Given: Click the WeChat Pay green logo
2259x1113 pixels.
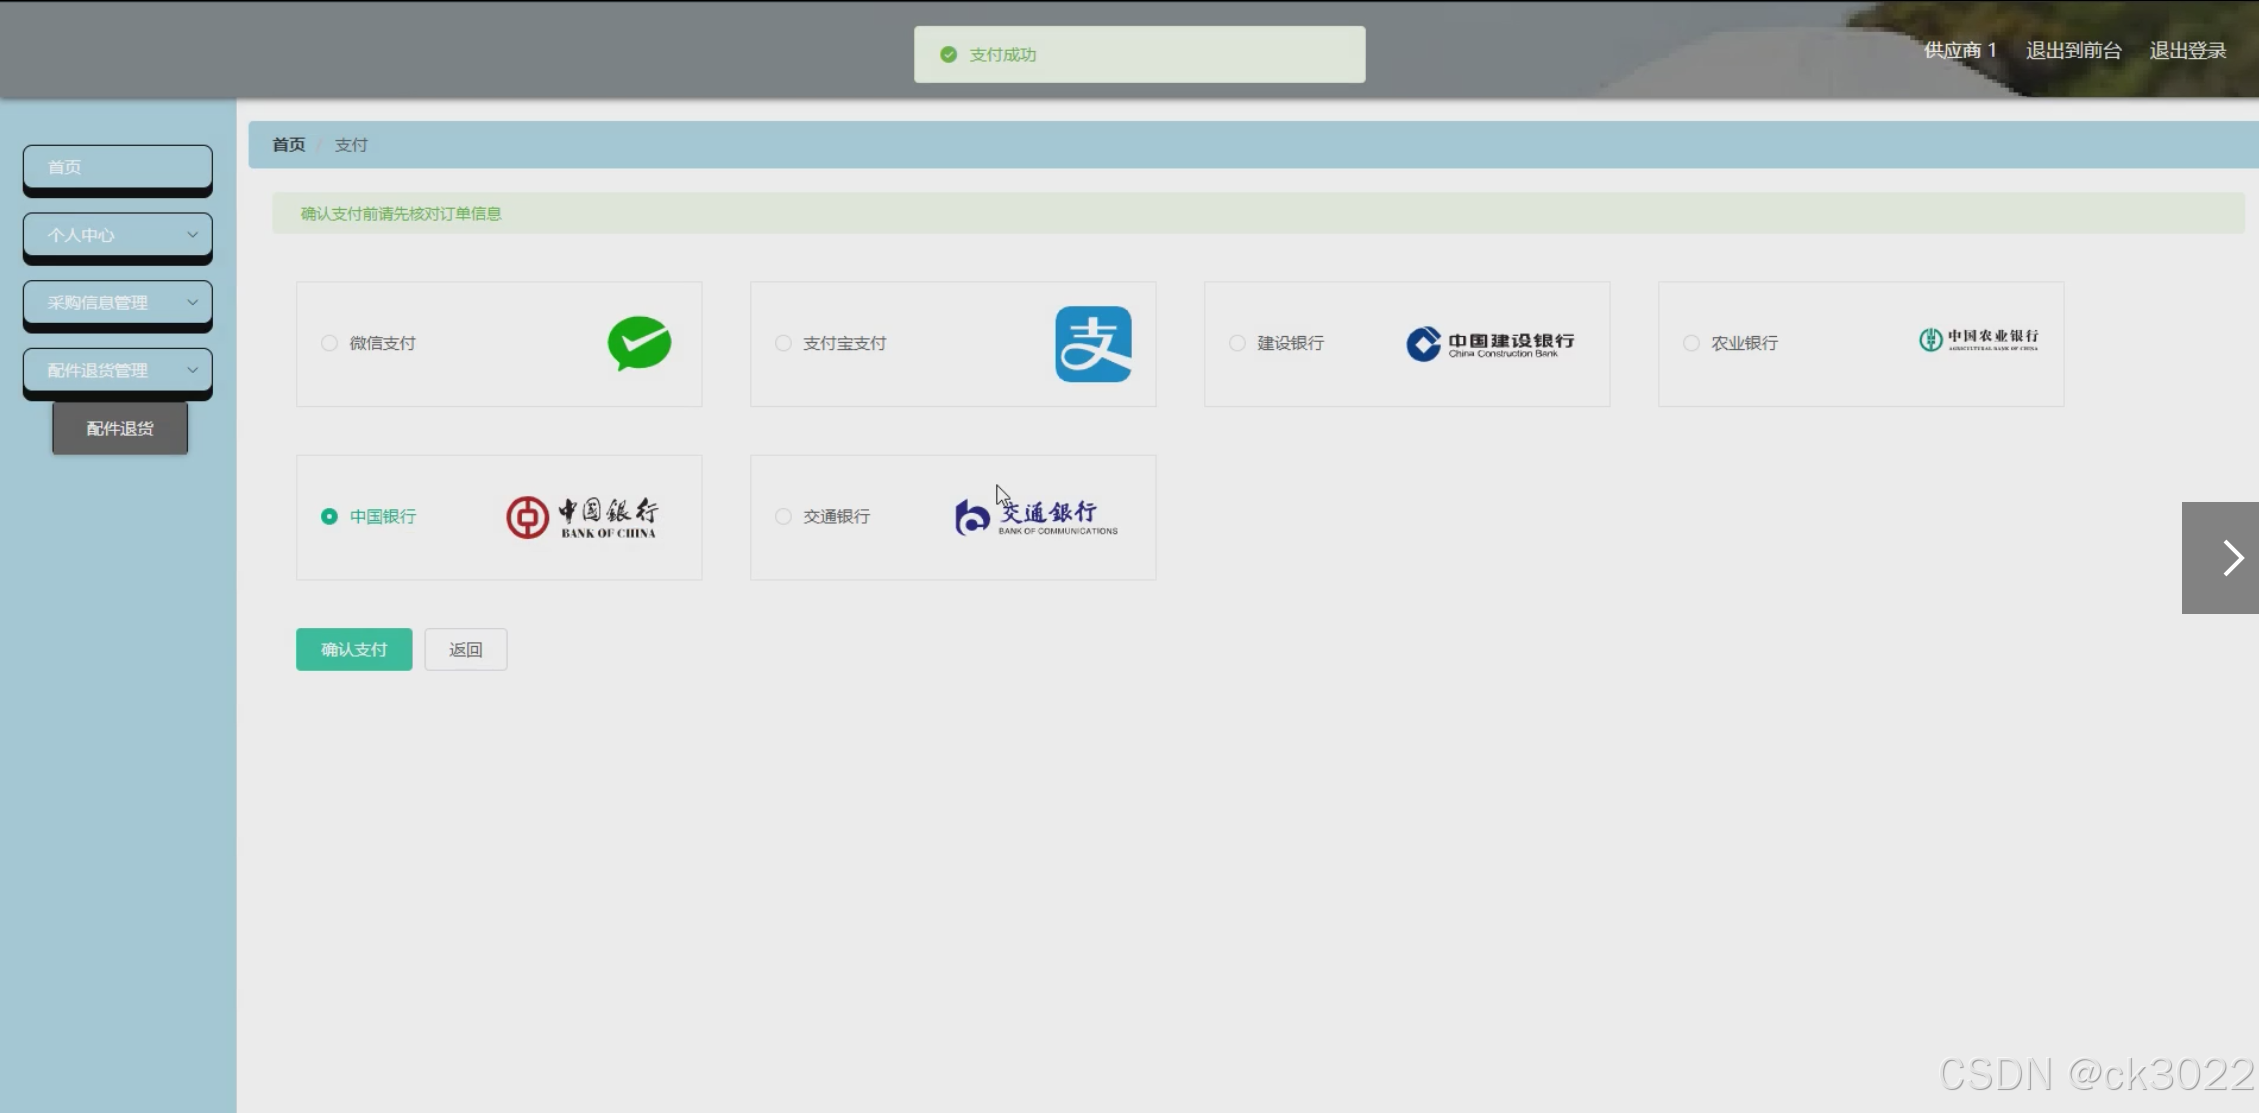Looking at the screenshot, I should pos(639,343).
